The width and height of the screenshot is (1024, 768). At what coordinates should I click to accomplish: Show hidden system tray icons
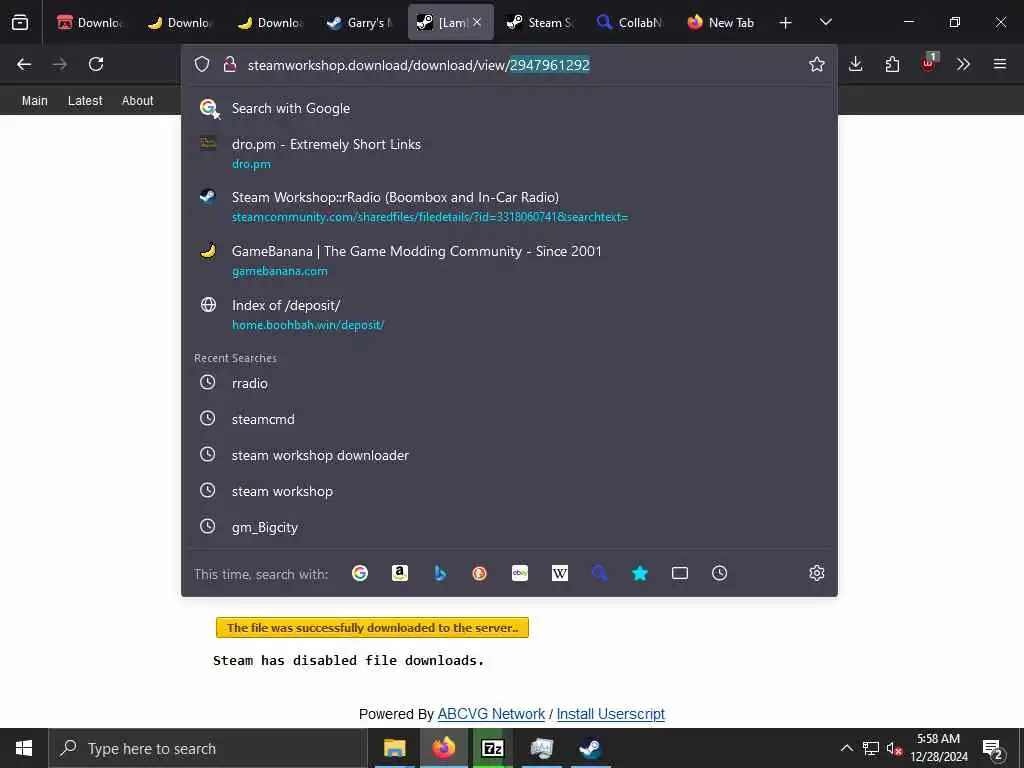tap(846, 748)
